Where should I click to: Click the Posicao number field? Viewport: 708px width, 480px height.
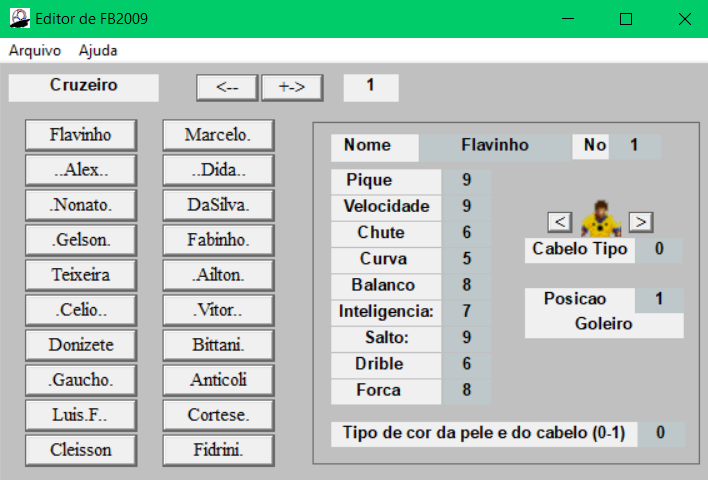[659, 299]
